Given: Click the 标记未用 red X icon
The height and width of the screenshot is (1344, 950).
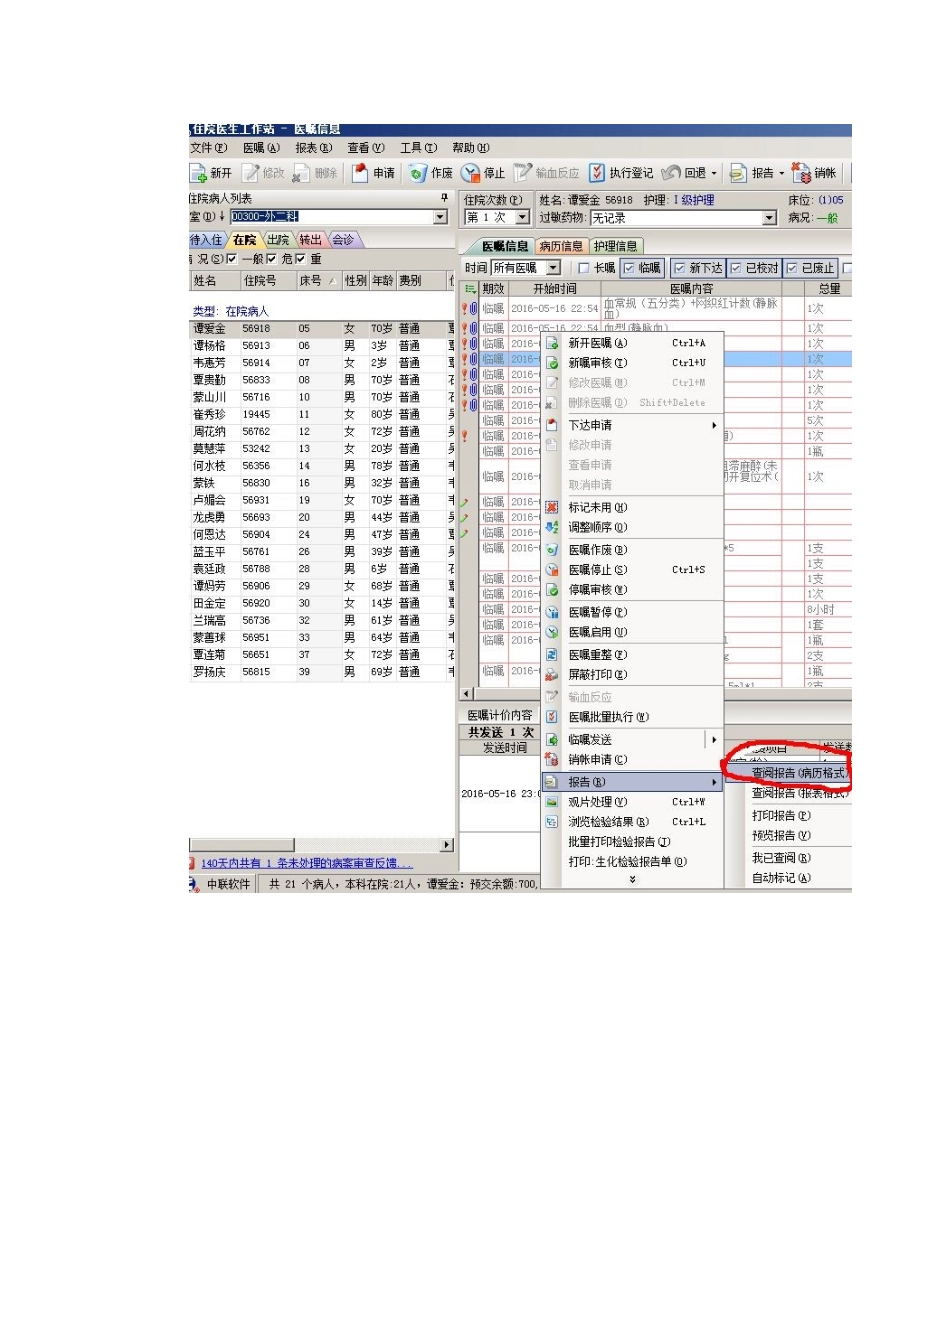Looking at the screenshot, I should tap(551, 507).
